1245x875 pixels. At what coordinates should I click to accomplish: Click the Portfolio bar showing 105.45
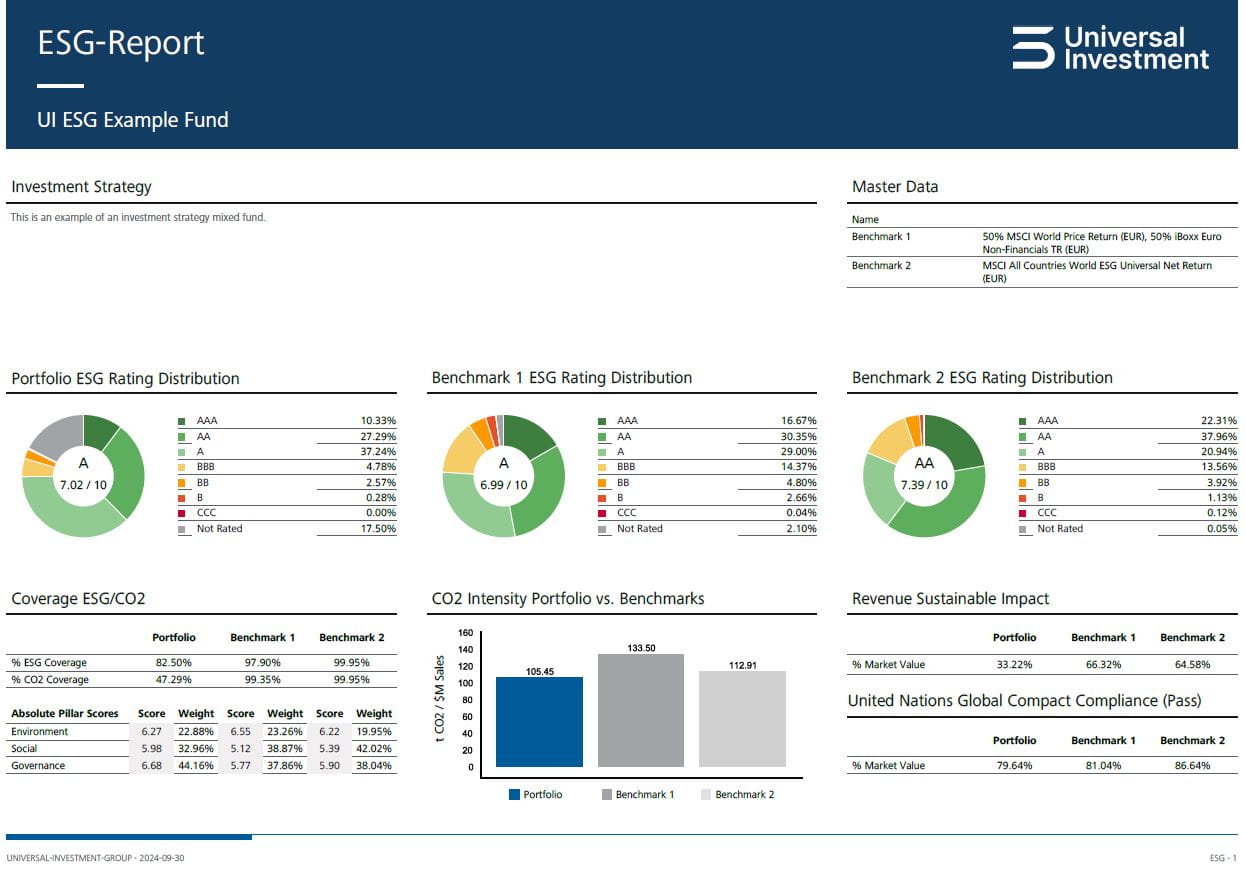(x=540, y=720)
